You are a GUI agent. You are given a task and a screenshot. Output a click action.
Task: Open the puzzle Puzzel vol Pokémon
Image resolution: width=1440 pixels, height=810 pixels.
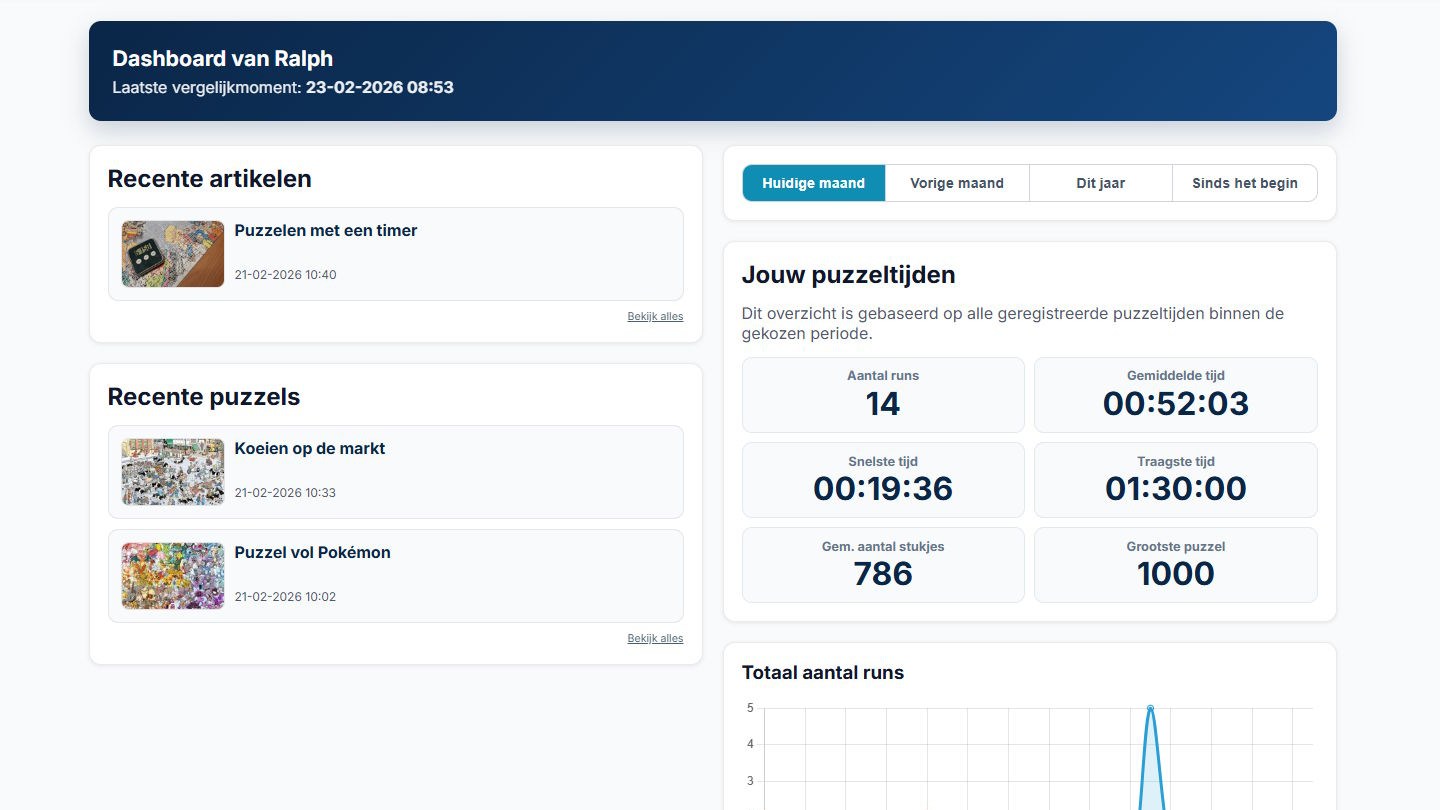[x=312, y=552]
